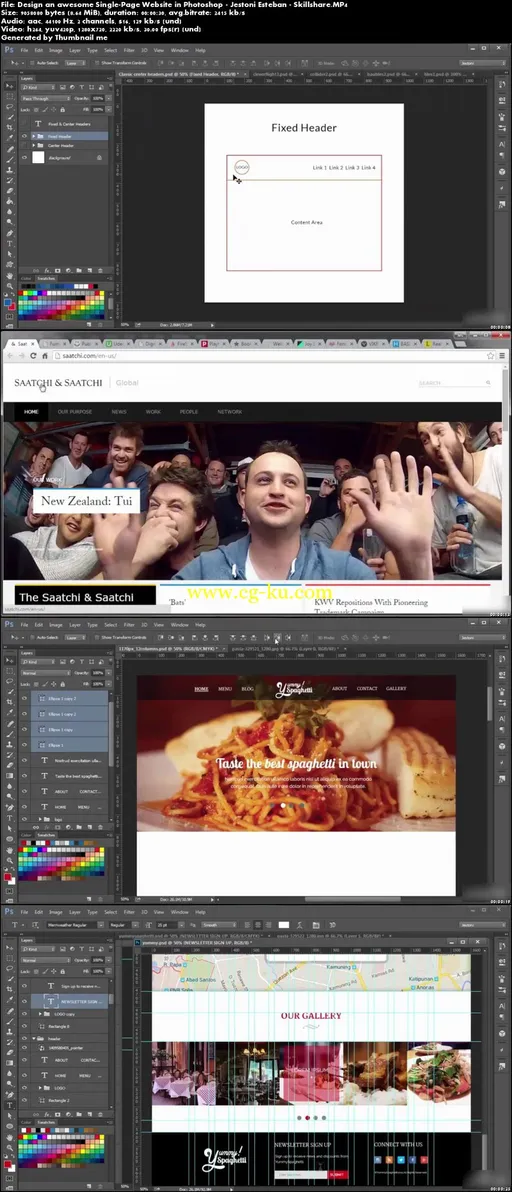The height and width of the screenshot is (1192, 512).
Task: Open Normal blend mode dropdown in spaghetti window
Action: 44,673
